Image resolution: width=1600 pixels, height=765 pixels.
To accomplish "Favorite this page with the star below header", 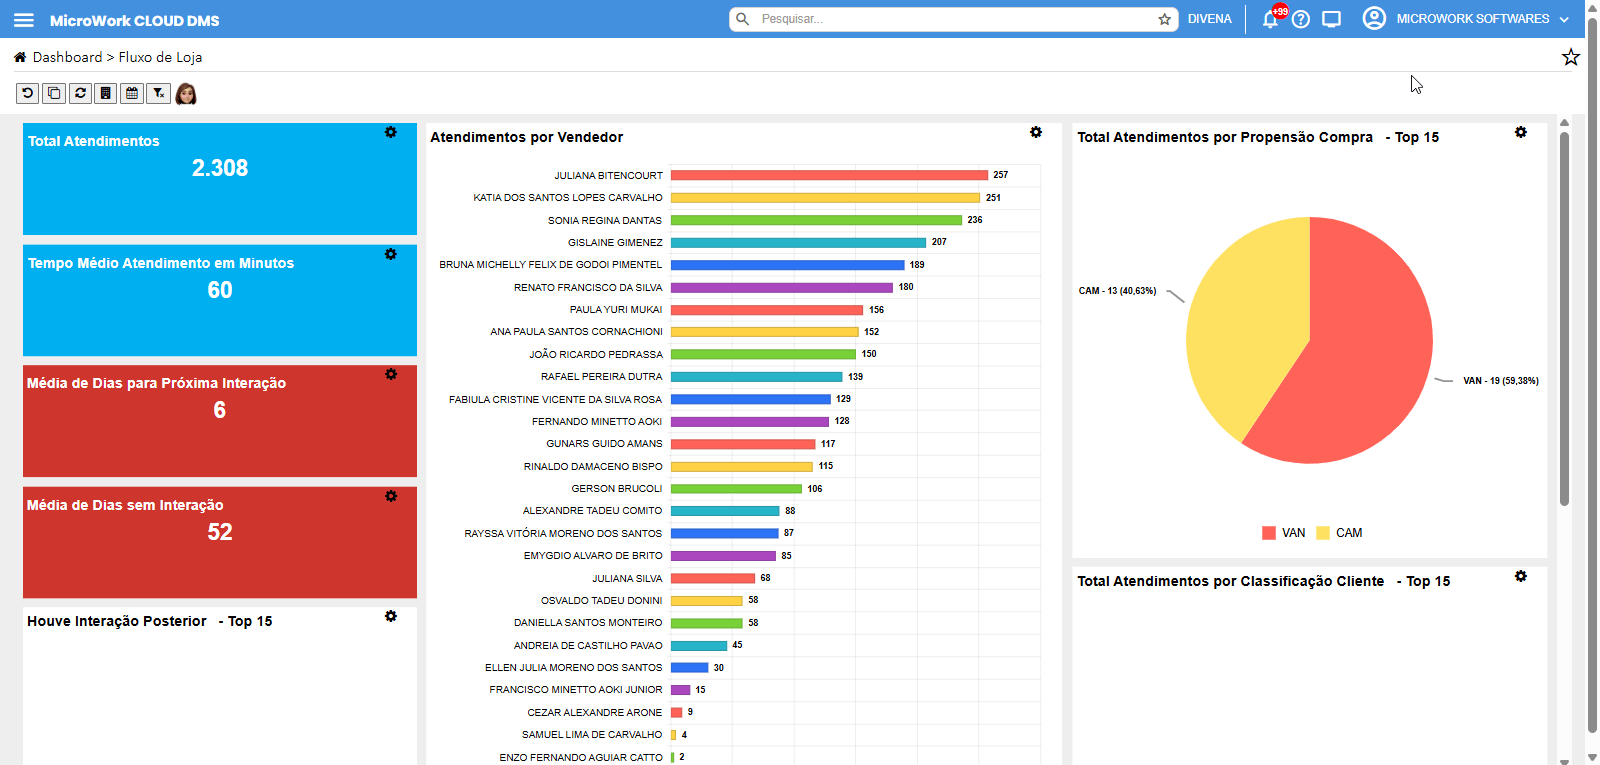I will tap(1571, 57).
